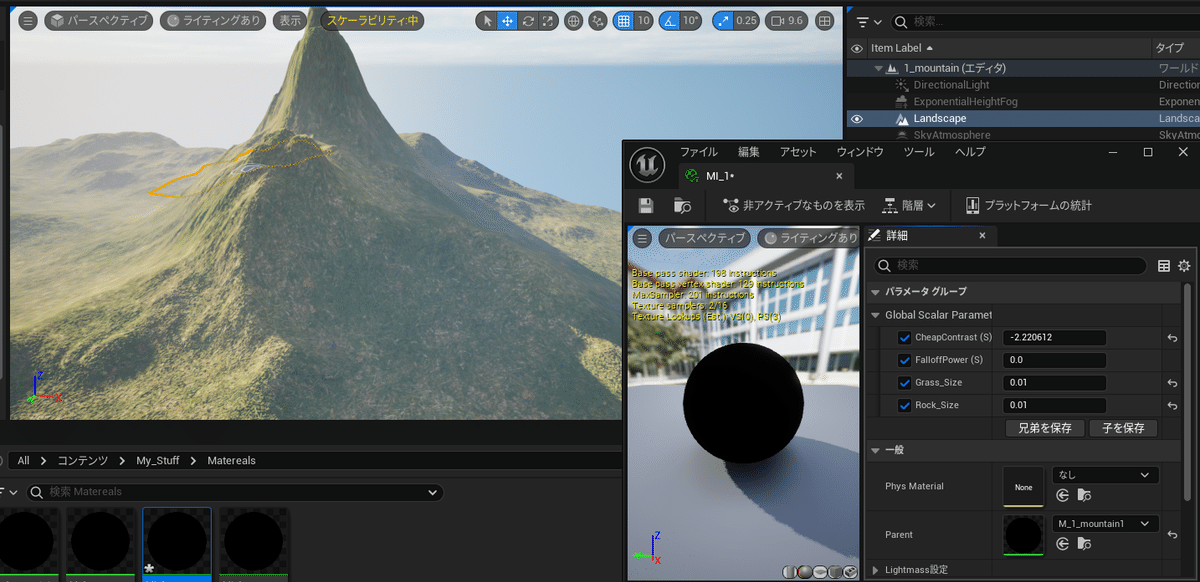Hide Landscape using its eye icon
This screenshot has height=582, width=1200.
click(x=856, y=118)
